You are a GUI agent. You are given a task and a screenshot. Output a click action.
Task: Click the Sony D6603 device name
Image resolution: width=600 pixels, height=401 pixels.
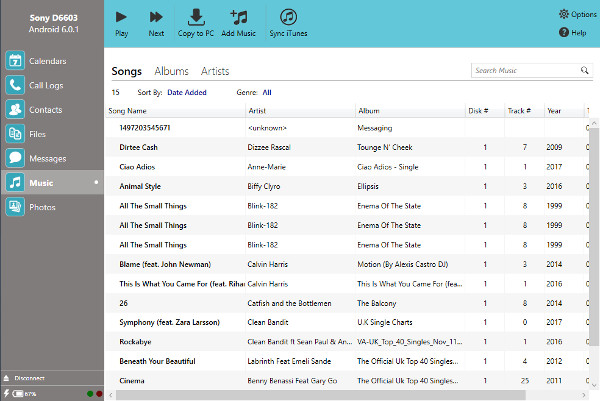[54, 18]
